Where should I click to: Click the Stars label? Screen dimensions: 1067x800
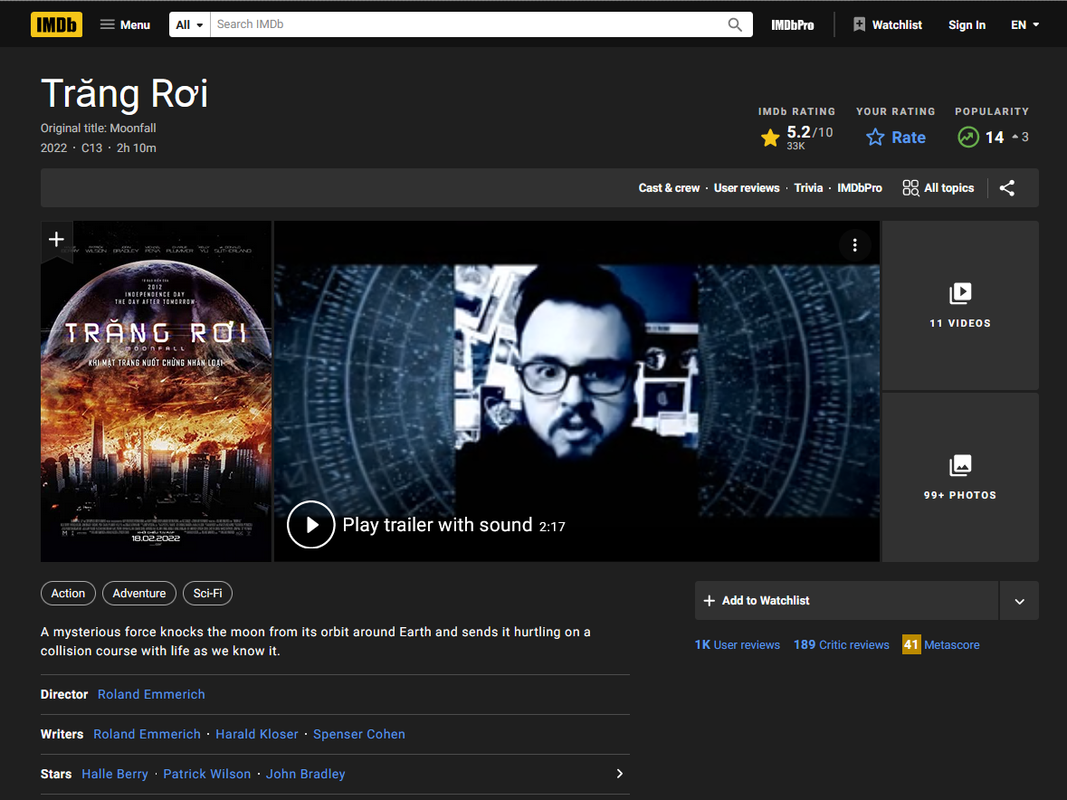coord(56,774)
